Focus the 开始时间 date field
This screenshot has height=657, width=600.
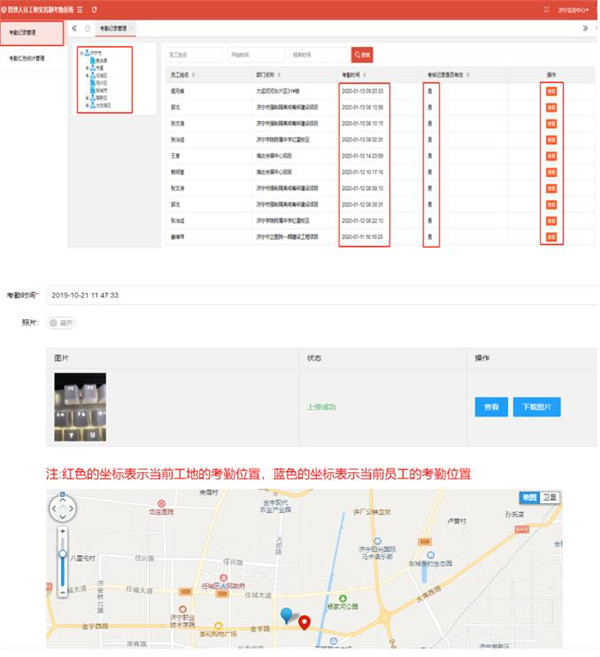coord(256,55)
